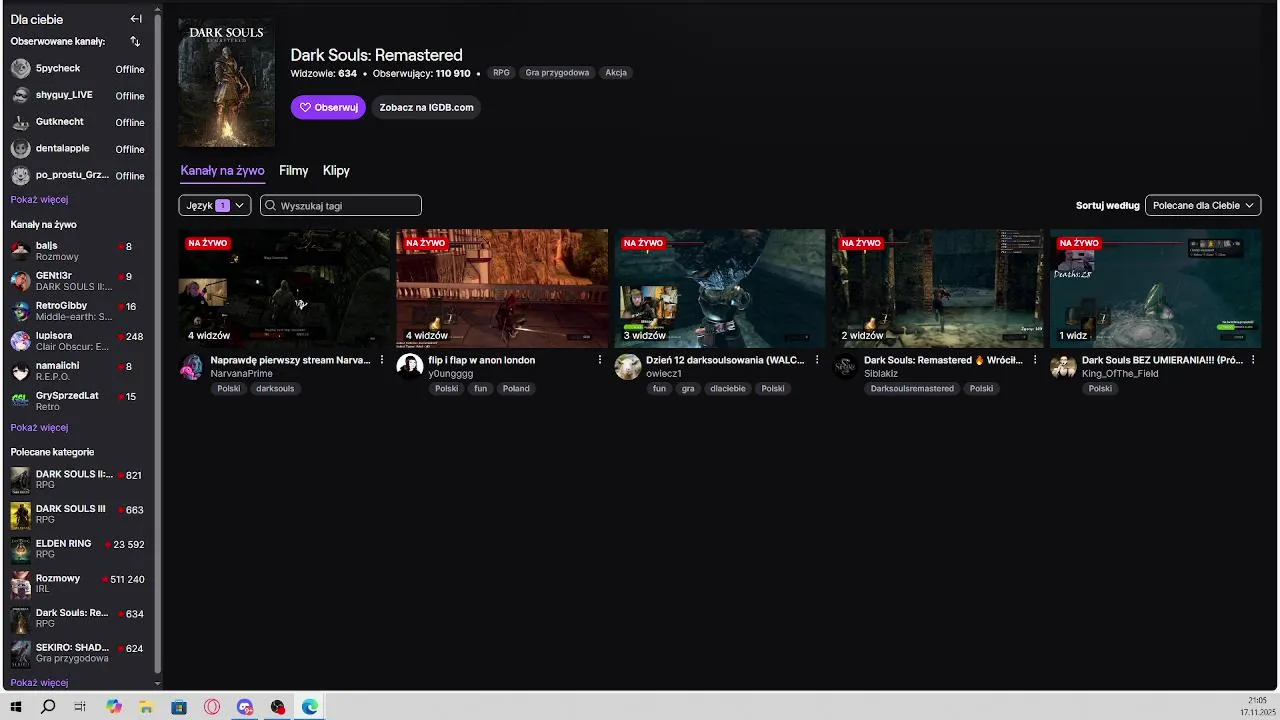The width and height of the screenshot is (1280, 720).
Task: Open stream title flip i flap w anon london
Action: [x=481, y=360]
